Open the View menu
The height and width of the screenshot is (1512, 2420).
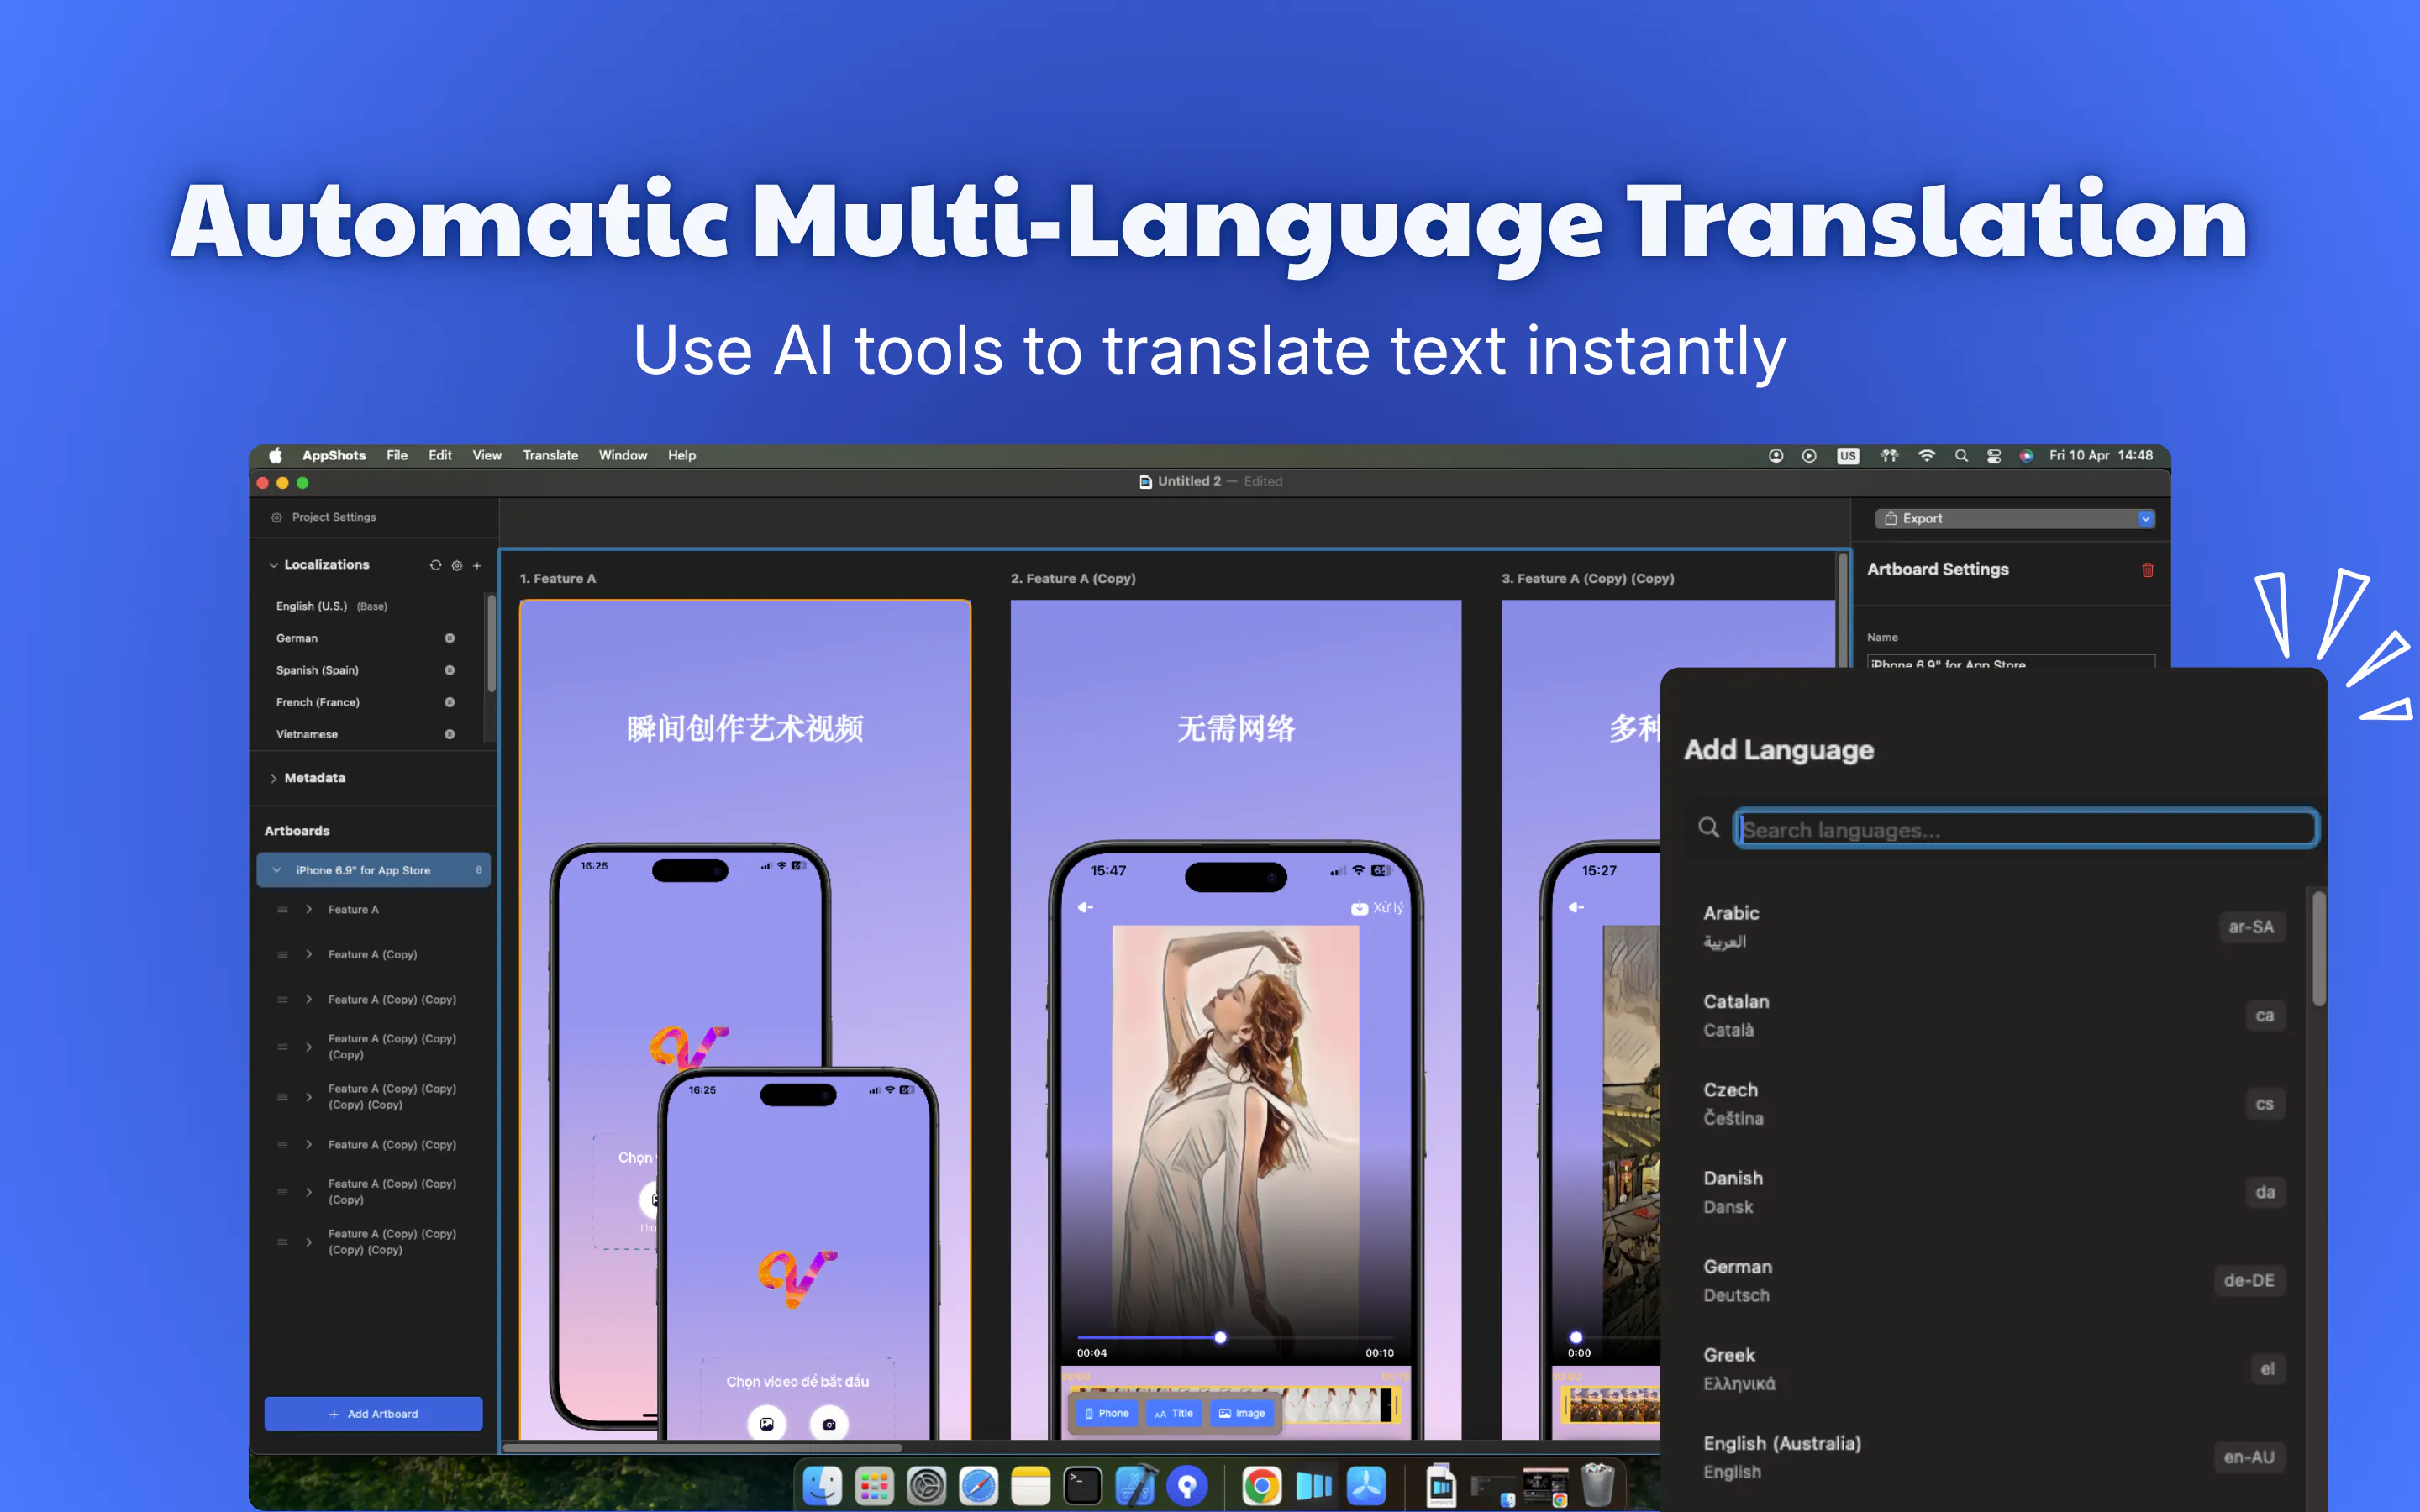click(487, 455)
